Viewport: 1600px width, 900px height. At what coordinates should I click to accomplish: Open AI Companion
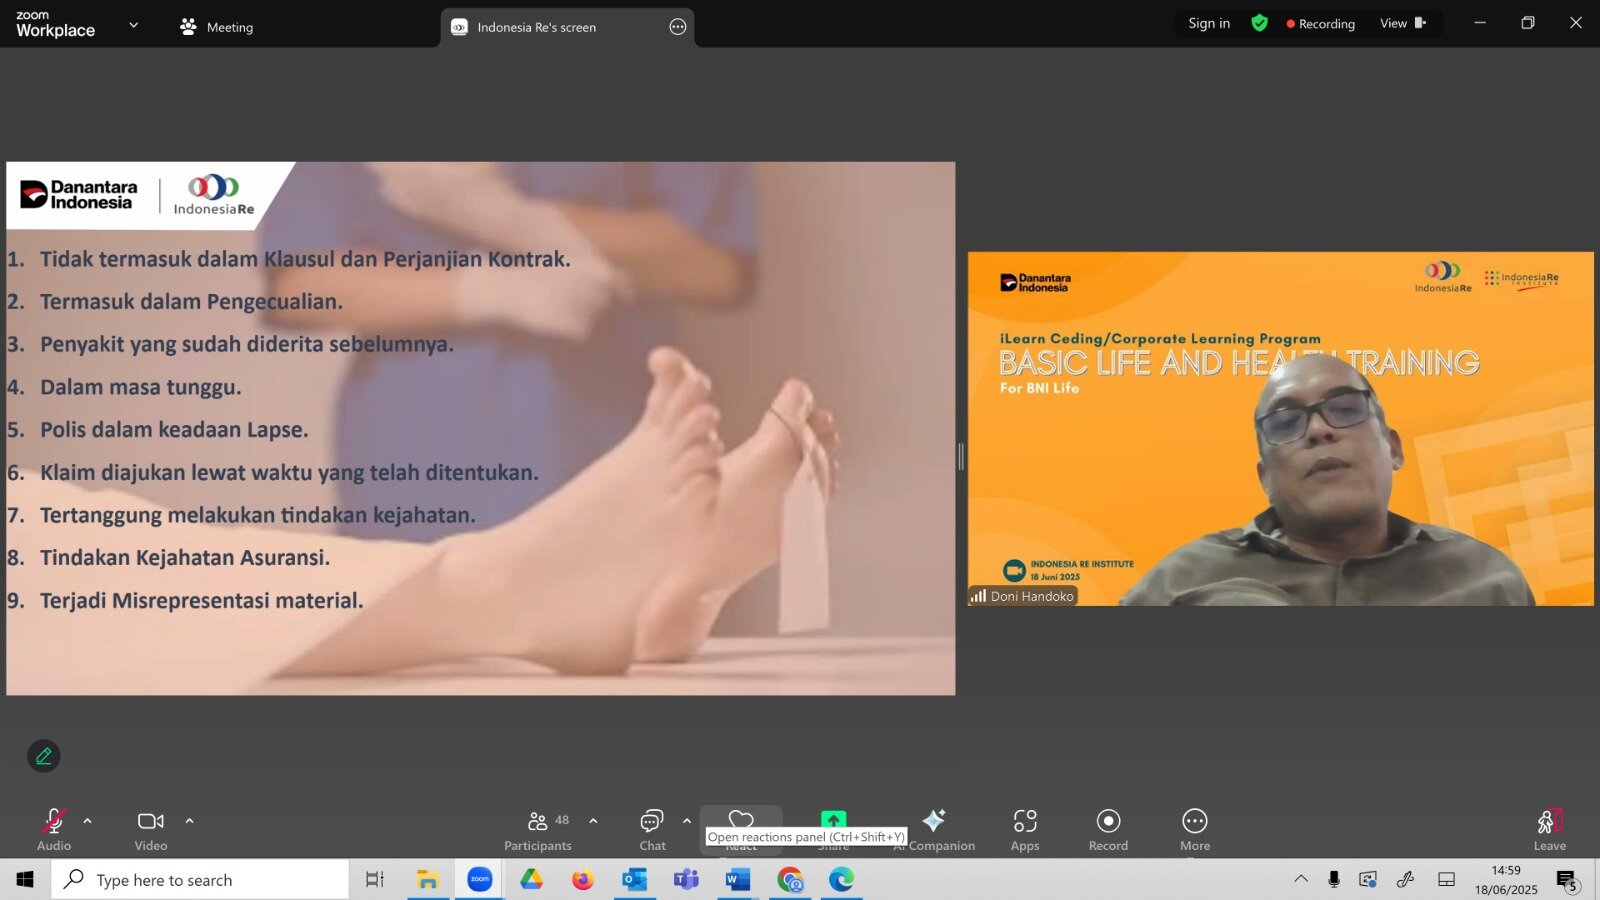934,830
